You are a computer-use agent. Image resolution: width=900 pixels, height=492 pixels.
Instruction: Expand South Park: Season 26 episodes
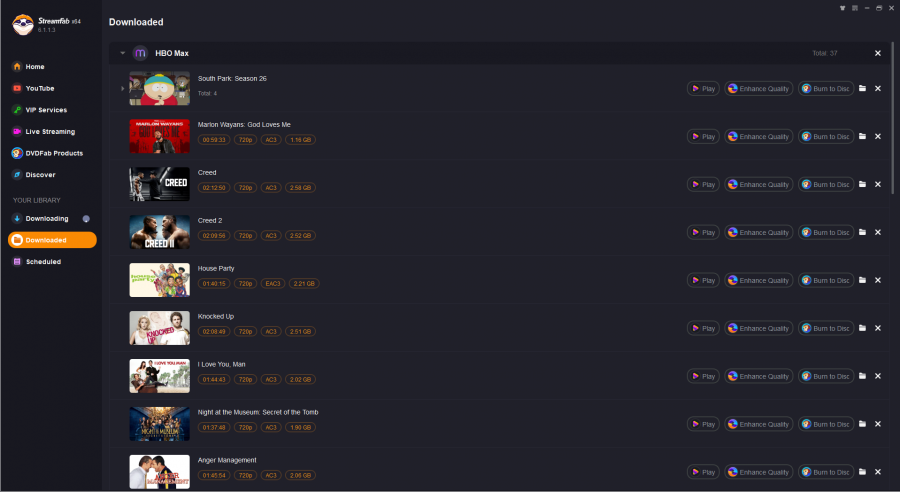pyautogui.click(x=122, y=88)
